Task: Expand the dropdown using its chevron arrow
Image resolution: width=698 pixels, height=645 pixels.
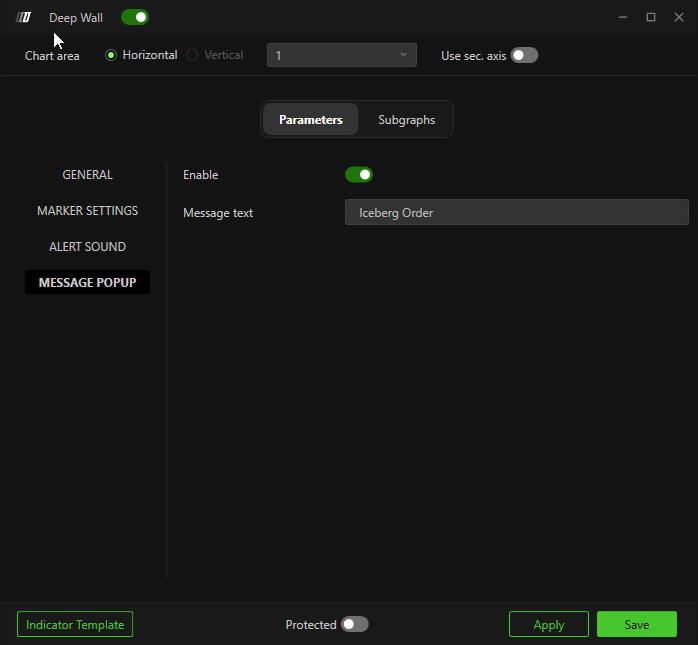Action: pos(404,55)
